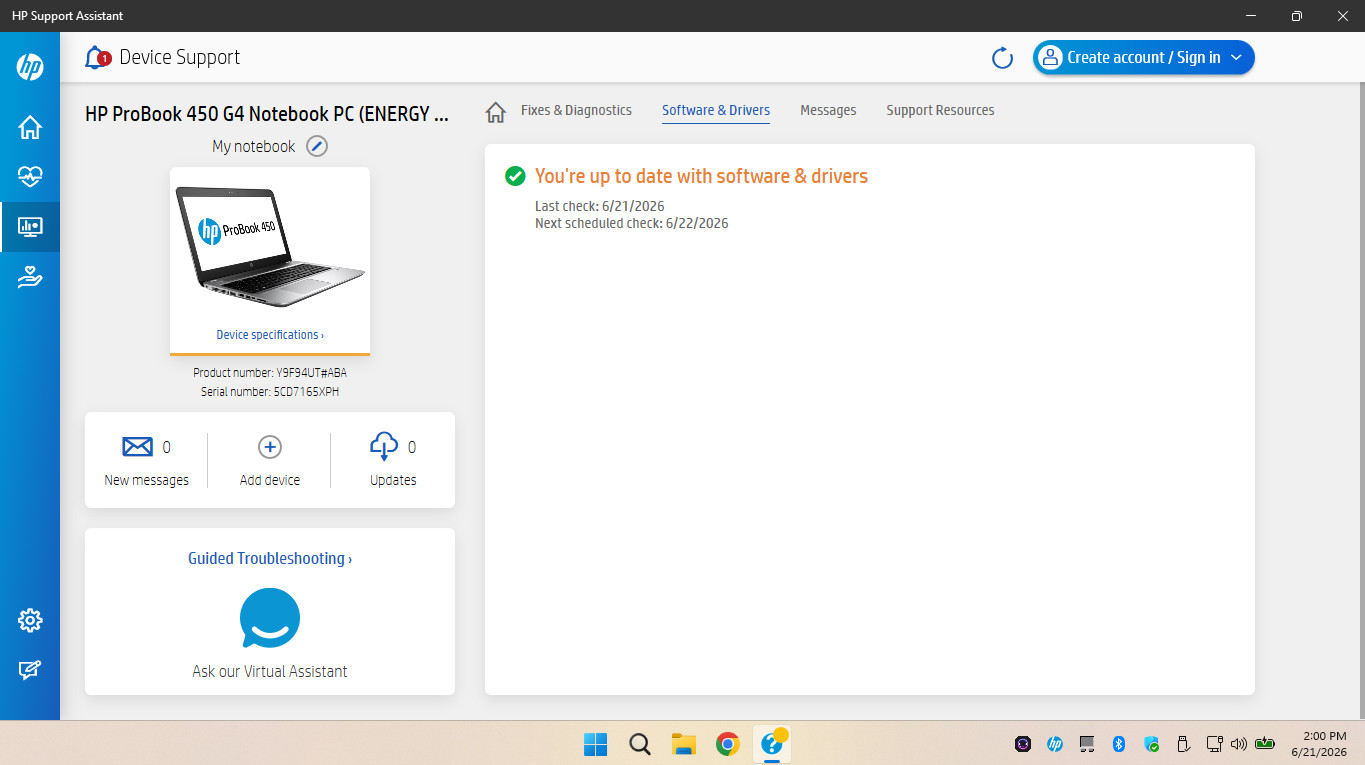Image resolution: width=1365 pixels, height=765 pixels.
Task: Open the Home page from the sidebar
Action: pyautogui.click(x=30, y=127)
